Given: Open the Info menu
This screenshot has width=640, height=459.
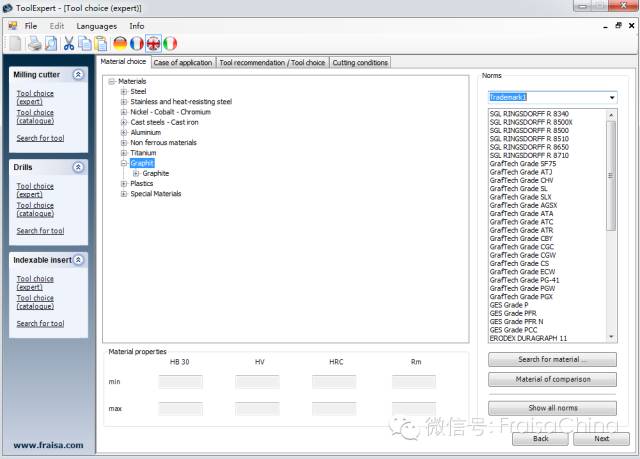Looking at the screenshot, I should click(x=137, y=26).
